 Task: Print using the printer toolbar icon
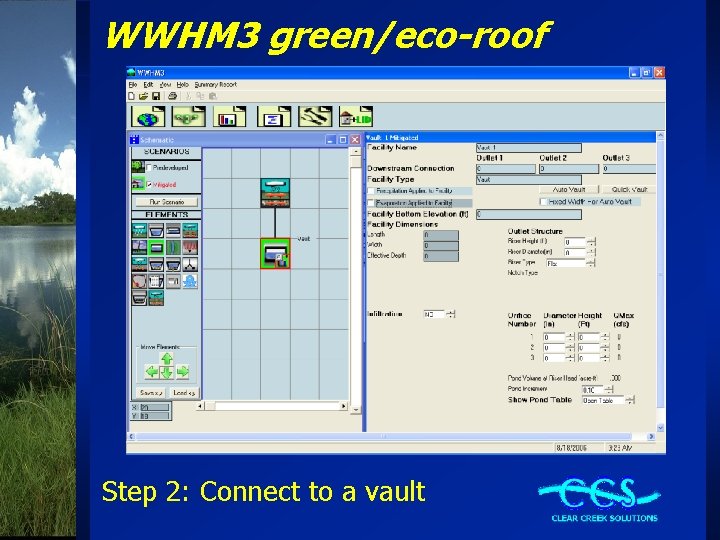(173, 96)
